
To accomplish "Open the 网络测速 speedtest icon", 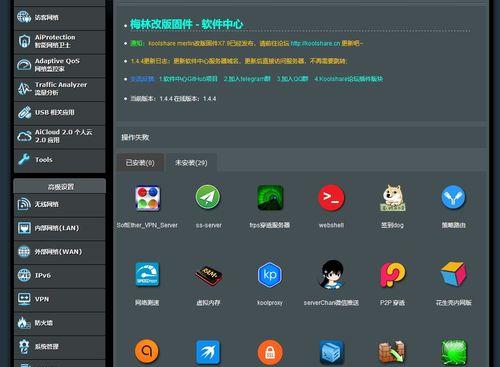I will pos(147,275).
